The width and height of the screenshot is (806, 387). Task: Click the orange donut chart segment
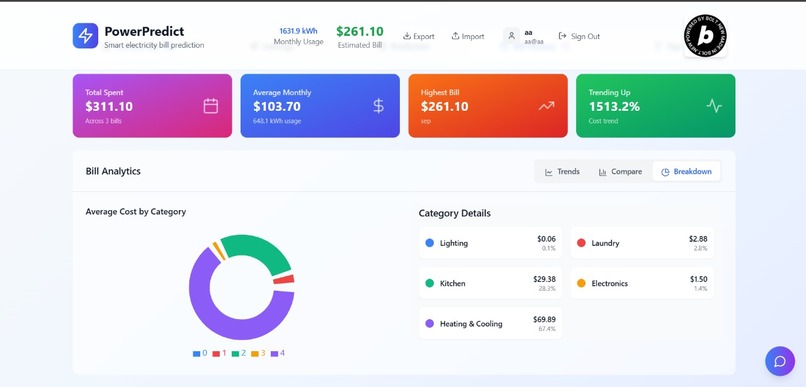(x=219, y=250)
